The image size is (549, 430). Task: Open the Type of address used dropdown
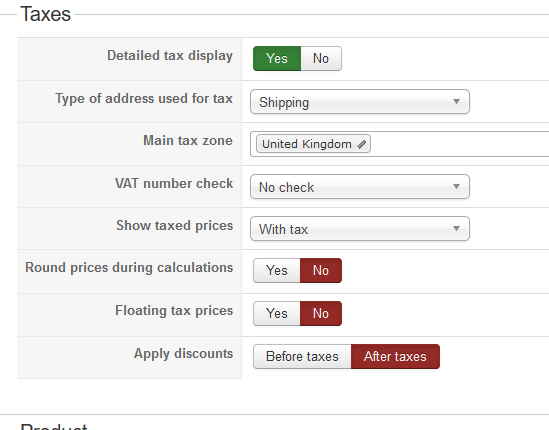(360, 102)
